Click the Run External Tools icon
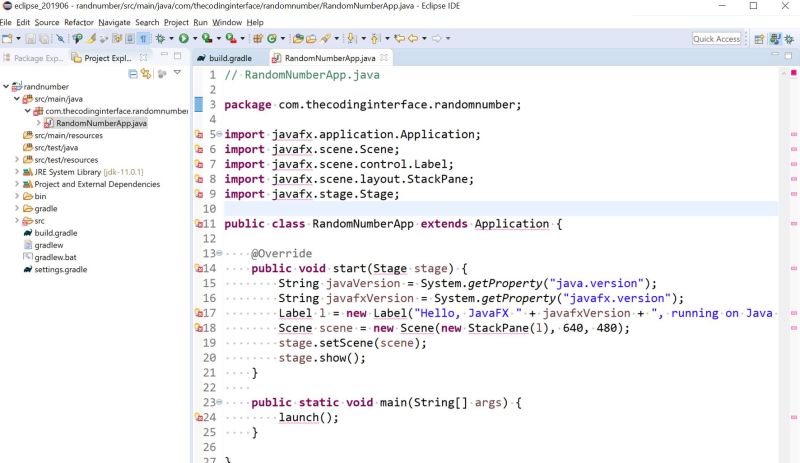The width and height of the screenshot is (800, 463). [x=231, y=38]
